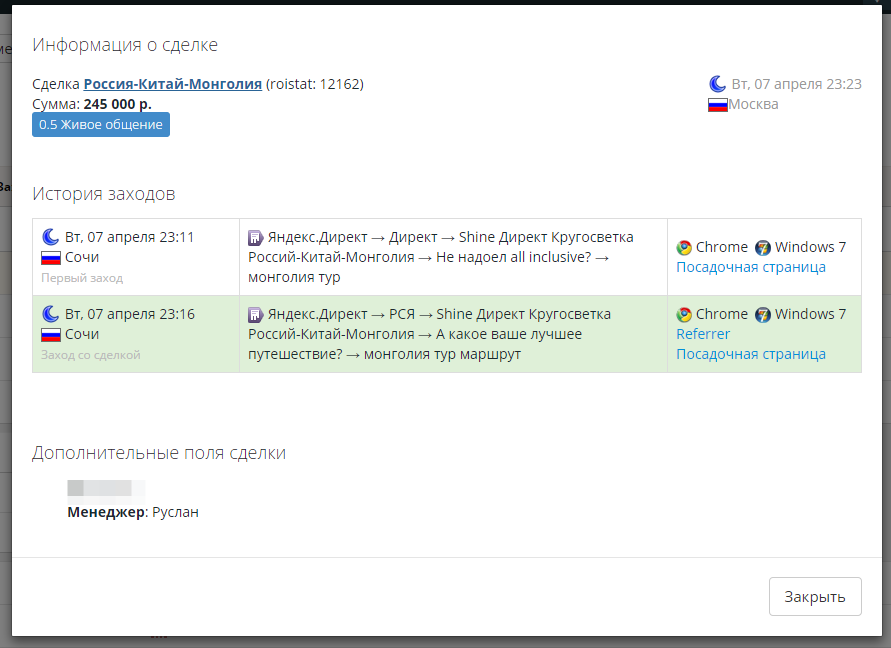The image size is (891, 648).
Task: Click the Информация о сделке heading
Action: tap(125, 44)
